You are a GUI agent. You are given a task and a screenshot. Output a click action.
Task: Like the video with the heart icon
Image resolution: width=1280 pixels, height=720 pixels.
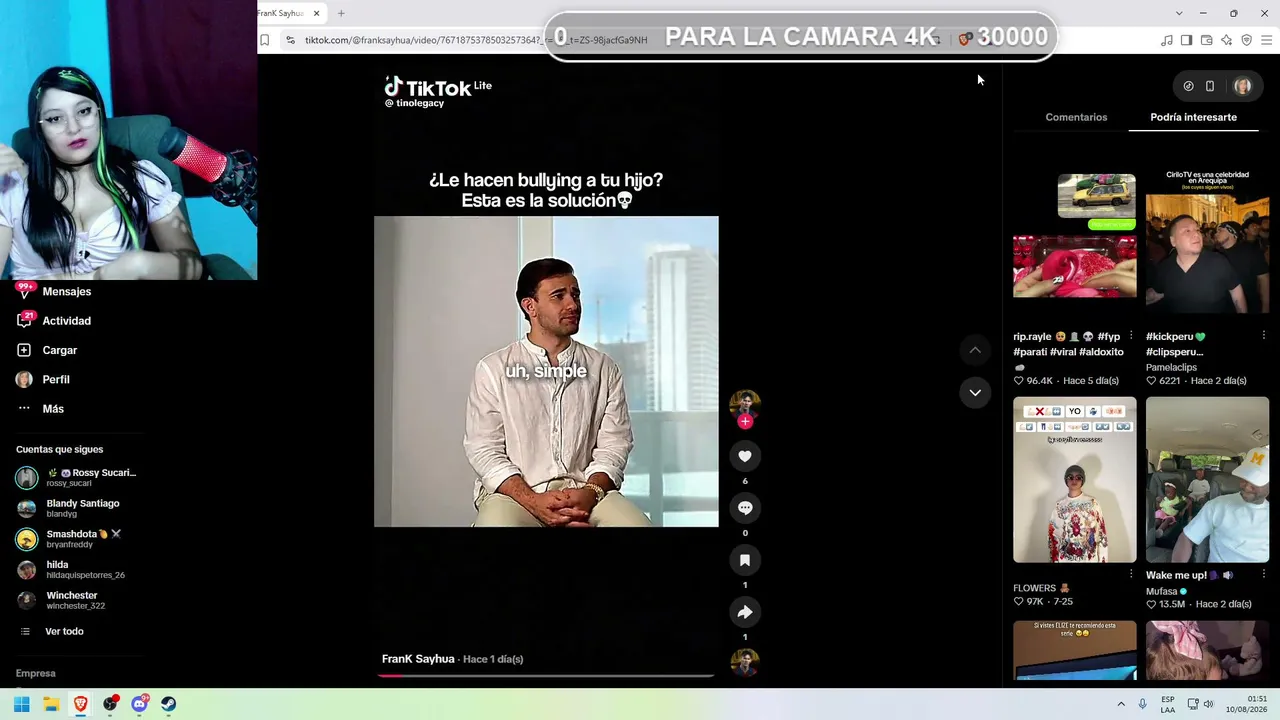(x=745, y=456)
